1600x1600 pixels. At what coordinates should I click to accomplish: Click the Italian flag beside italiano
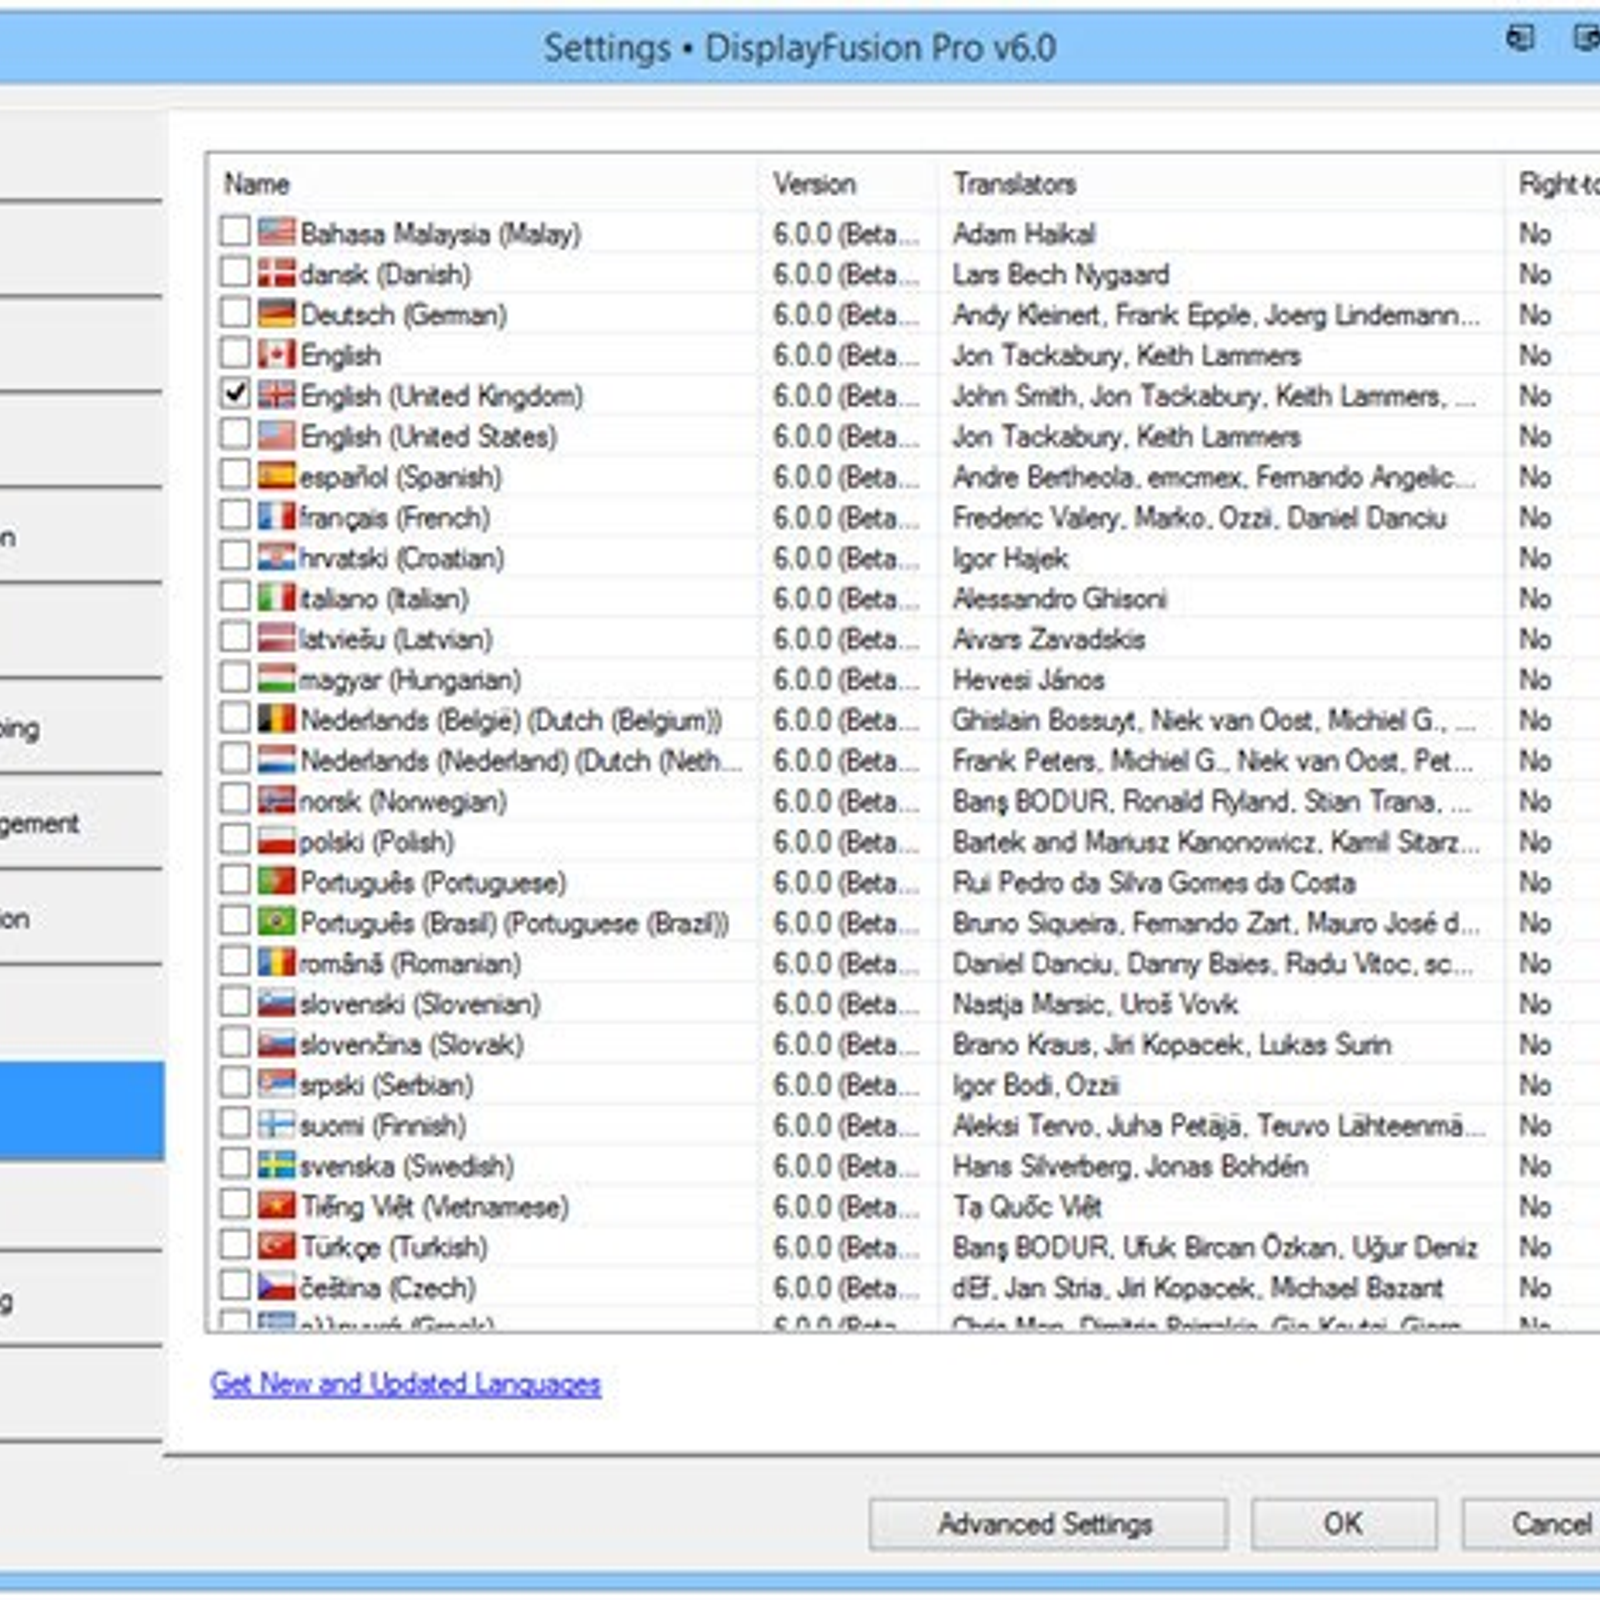coord(276,597)
